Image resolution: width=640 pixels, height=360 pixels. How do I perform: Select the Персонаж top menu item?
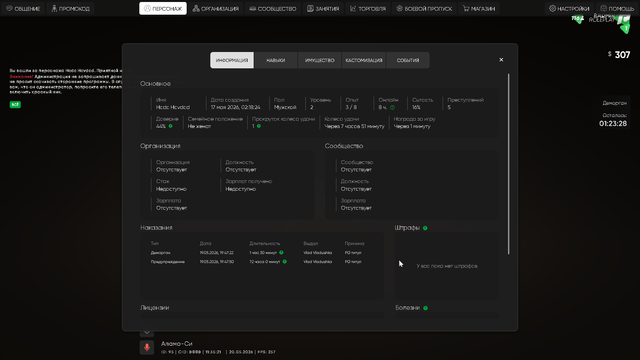tap(163, 9)
